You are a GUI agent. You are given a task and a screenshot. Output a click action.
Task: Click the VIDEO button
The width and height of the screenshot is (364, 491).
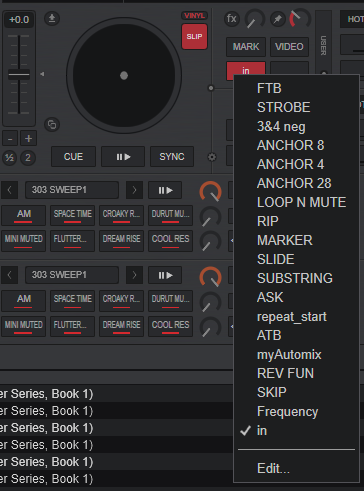tap(289, 47)
